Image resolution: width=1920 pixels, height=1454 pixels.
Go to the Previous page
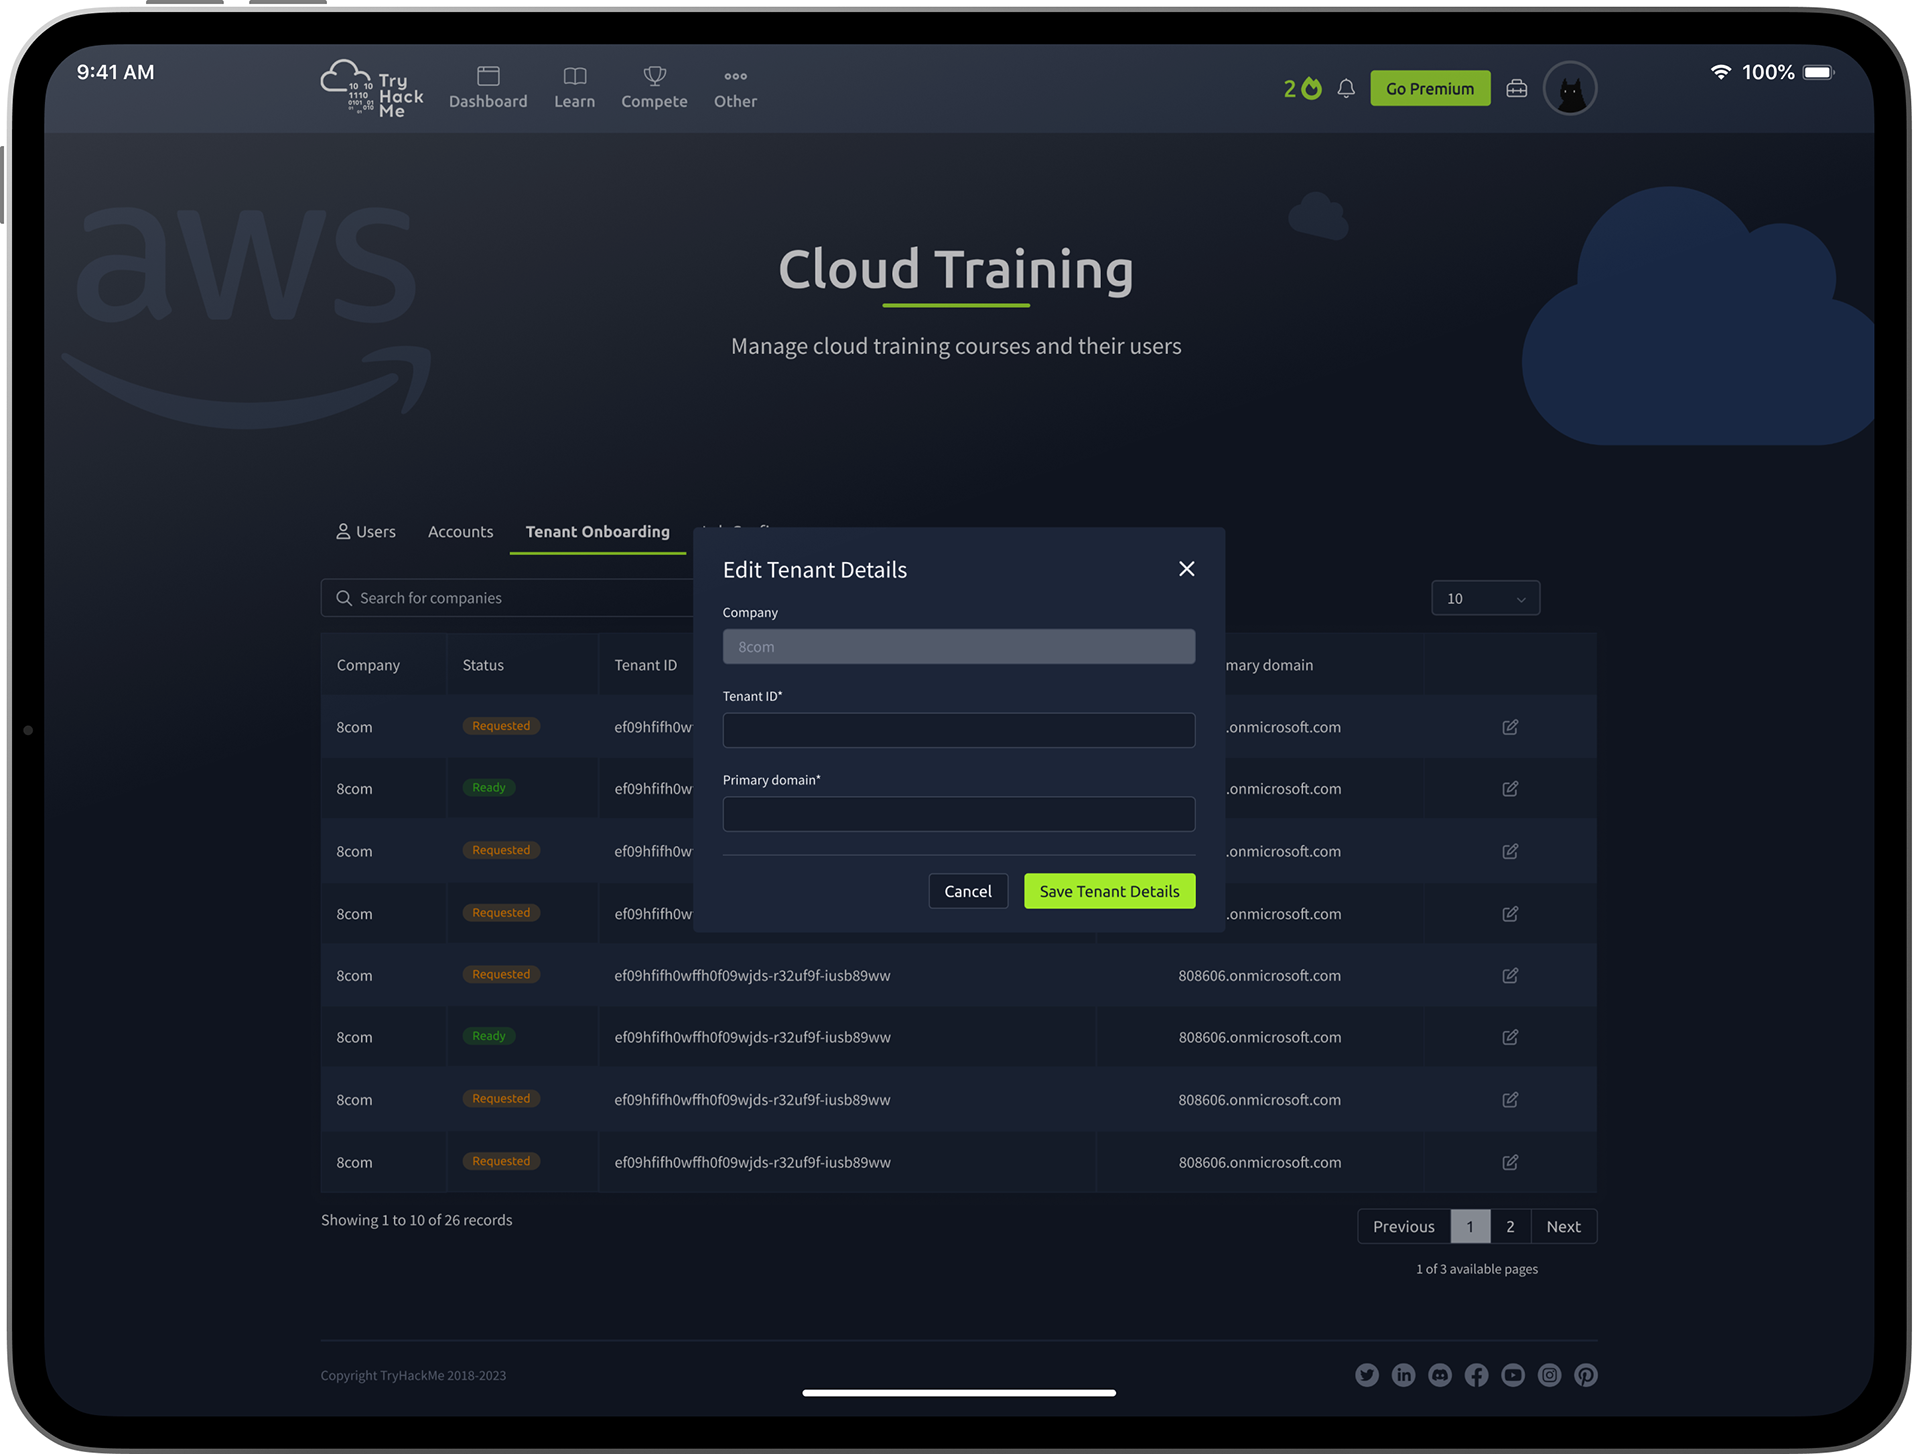[1403, 1227]
